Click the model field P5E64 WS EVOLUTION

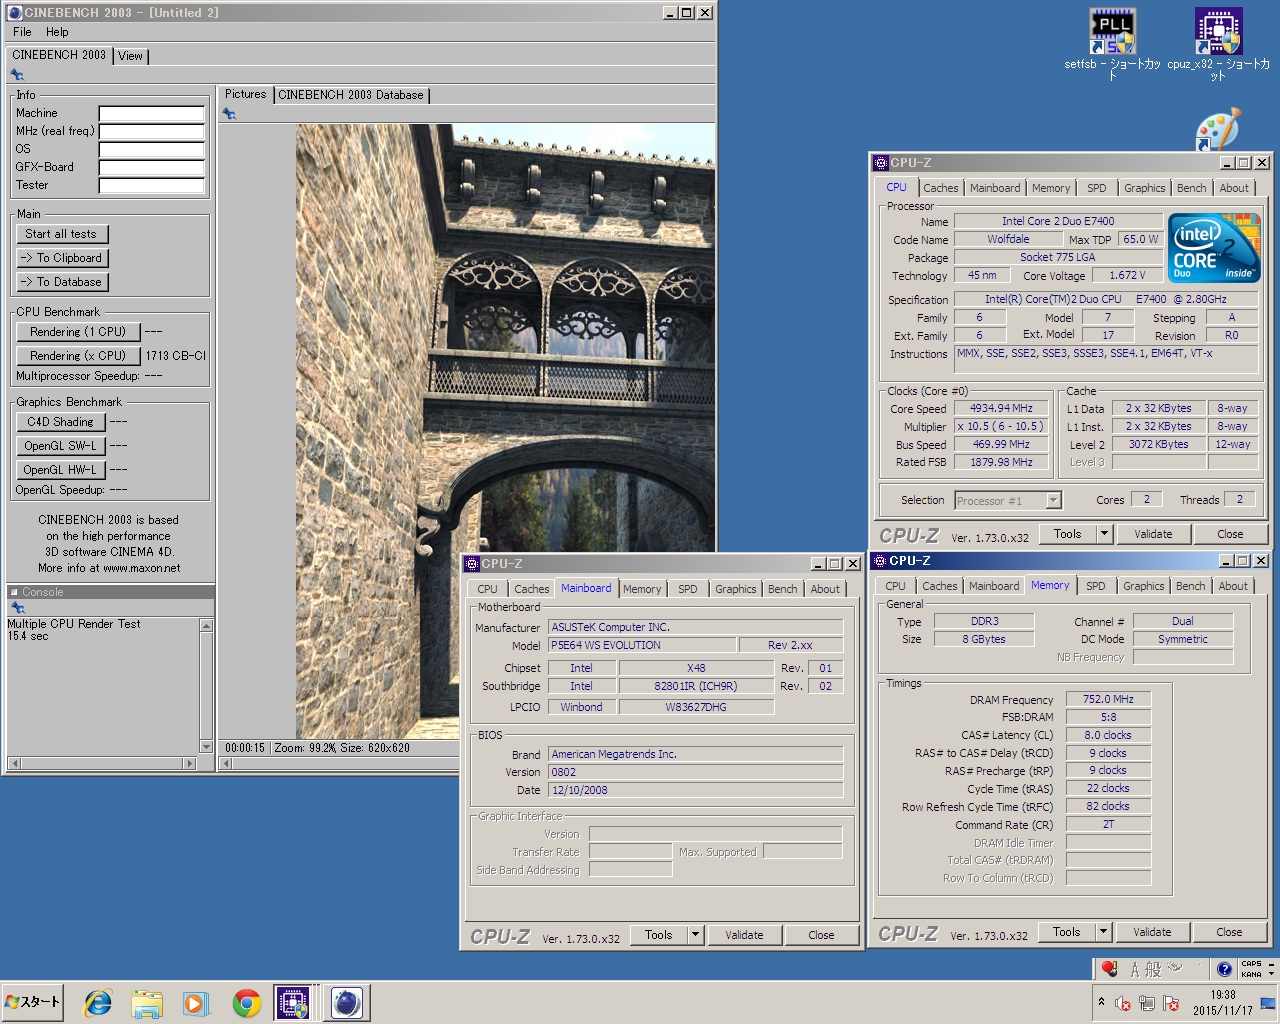pyautogui.click(x=643, y=646)
